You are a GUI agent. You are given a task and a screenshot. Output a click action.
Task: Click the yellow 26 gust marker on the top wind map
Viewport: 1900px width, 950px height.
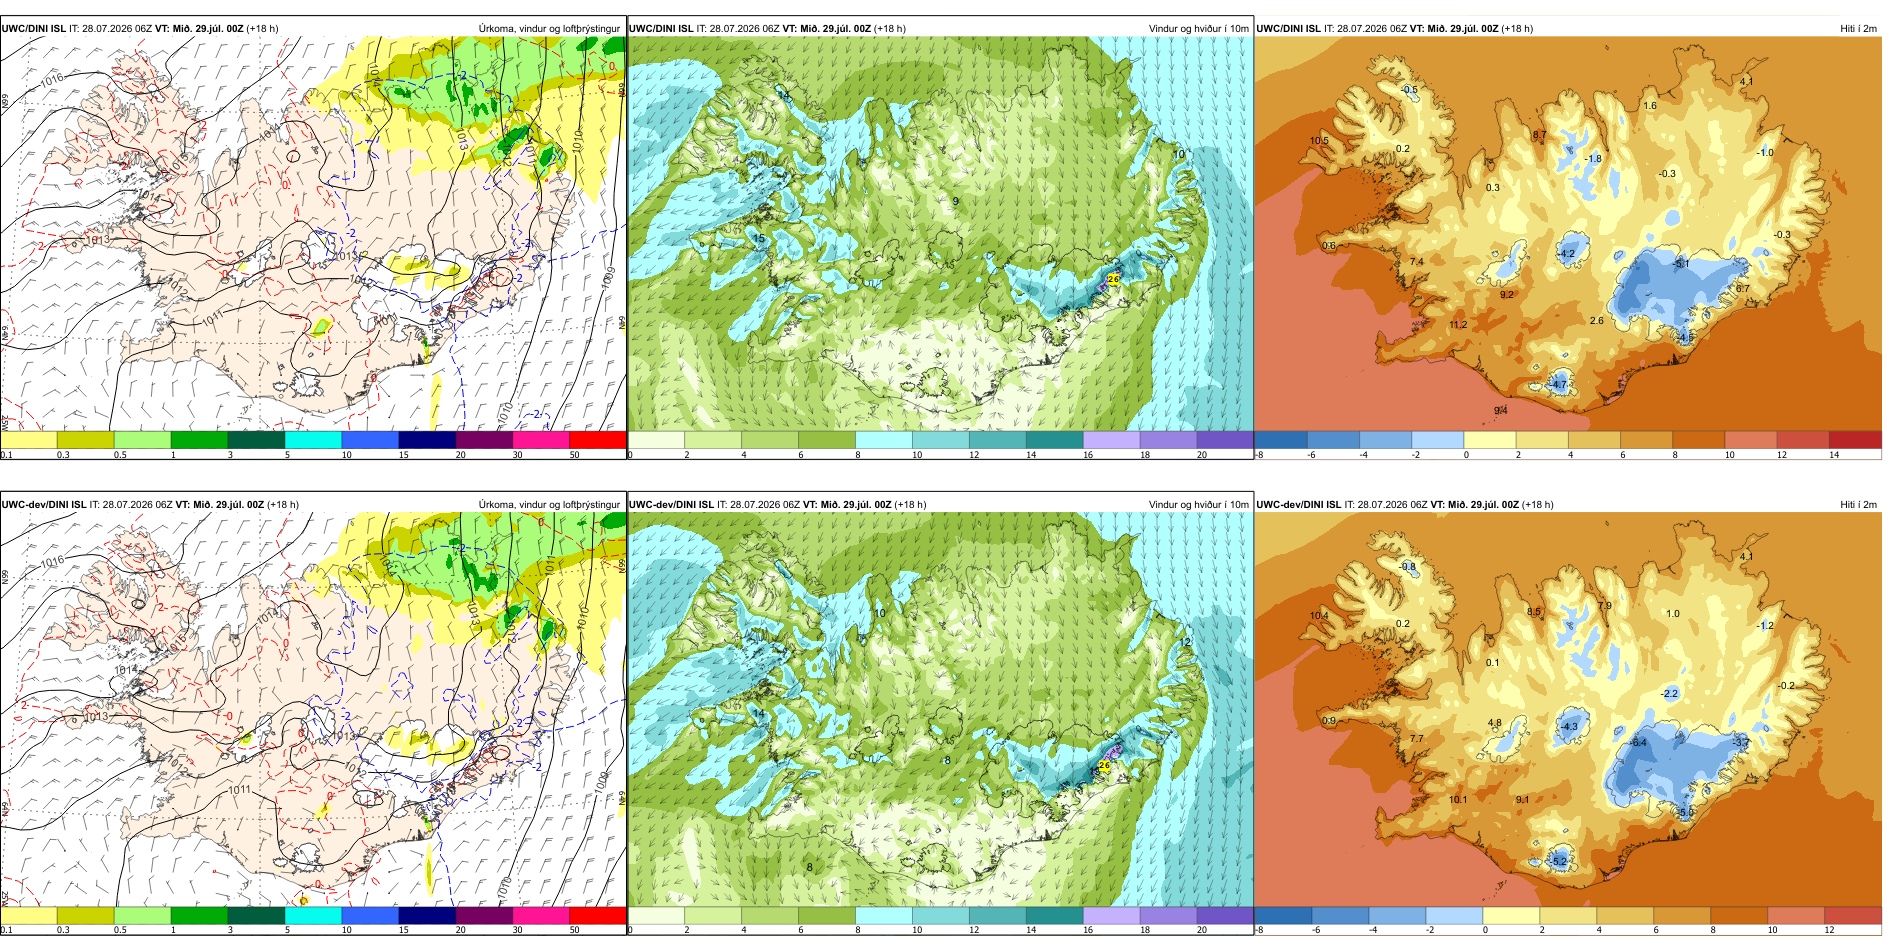click(x=1114, y=279)
